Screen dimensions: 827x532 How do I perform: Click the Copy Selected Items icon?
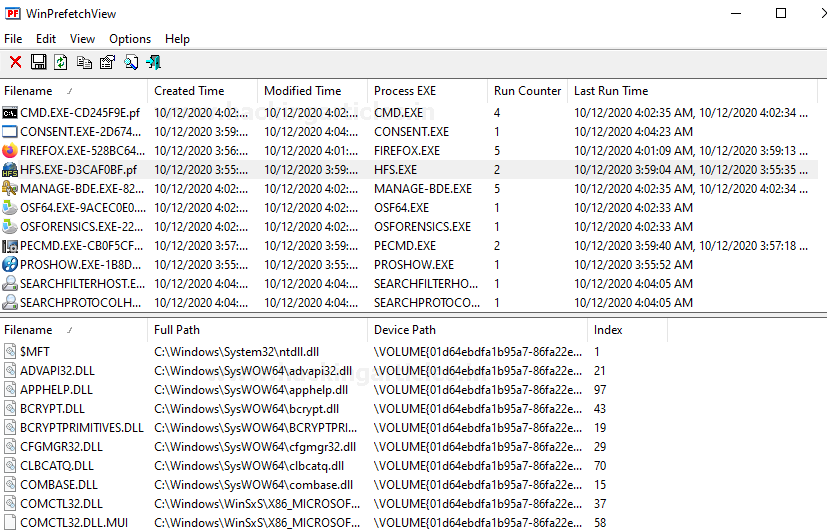tap(84, 62)
